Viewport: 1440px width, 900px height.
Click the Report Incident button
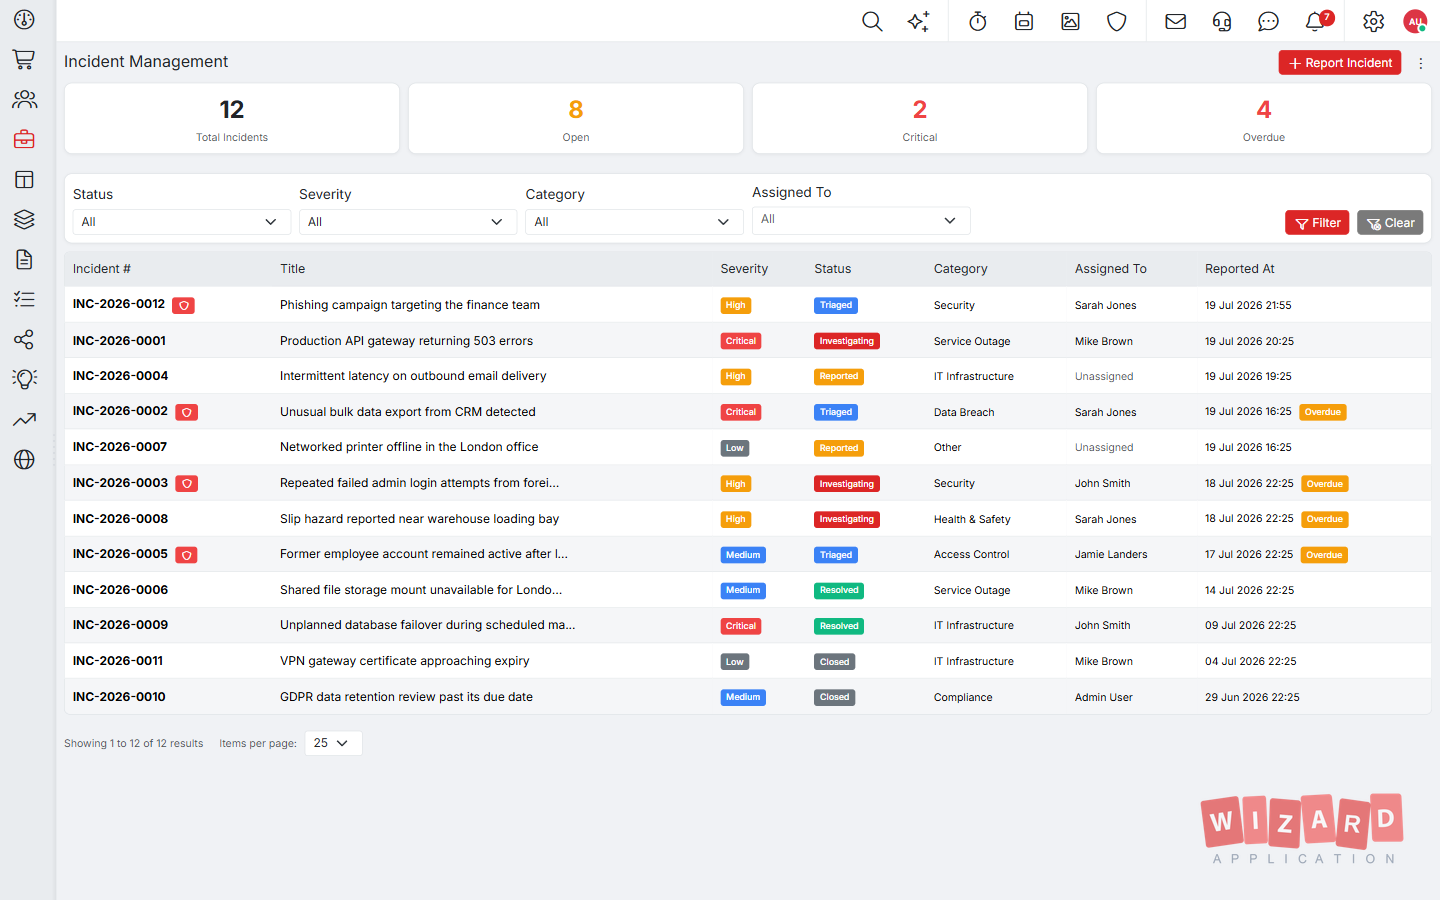(x=1340, y=63)
